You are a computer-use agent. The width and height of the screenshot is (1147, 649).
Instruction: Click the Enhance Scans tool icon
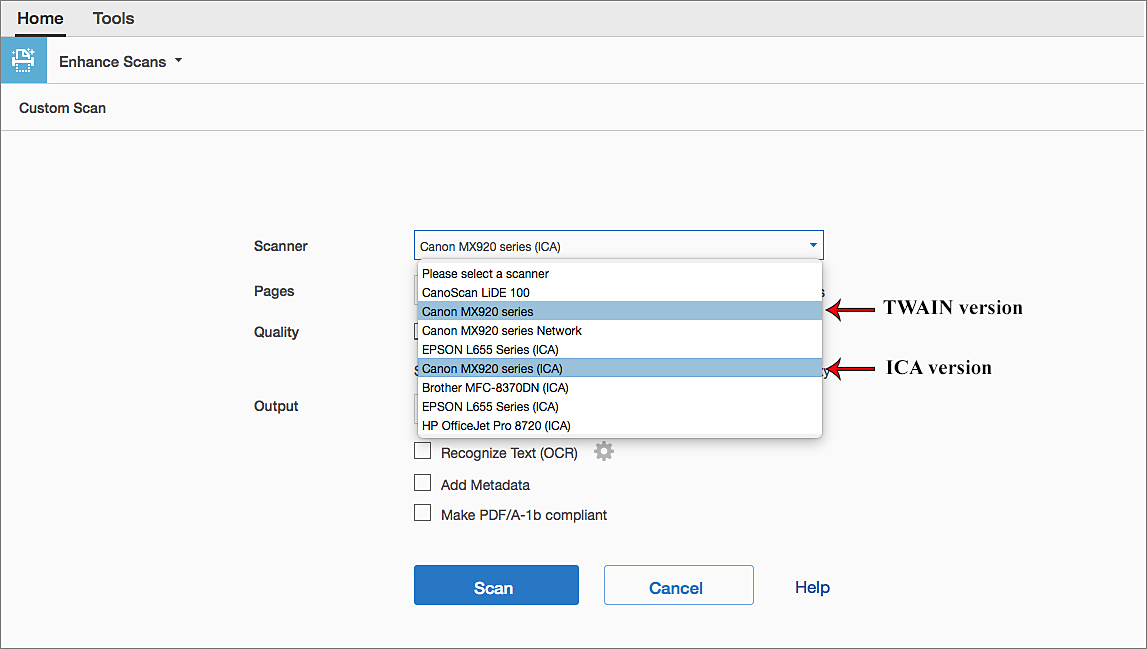23,60
